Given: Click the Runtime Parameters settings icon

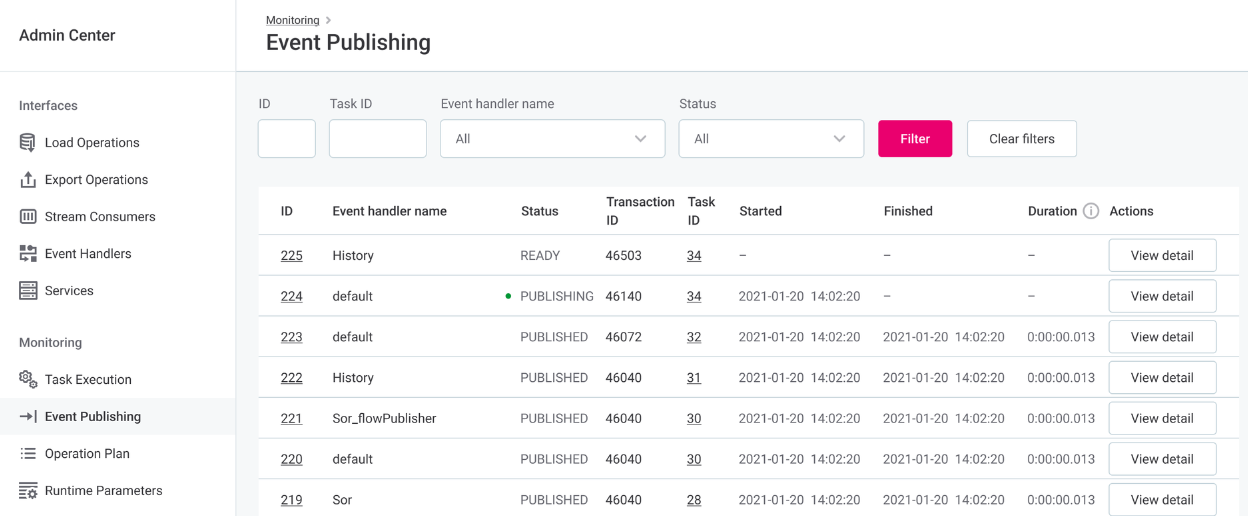Looking at the screenshot, I should click(x=28, y=491).
